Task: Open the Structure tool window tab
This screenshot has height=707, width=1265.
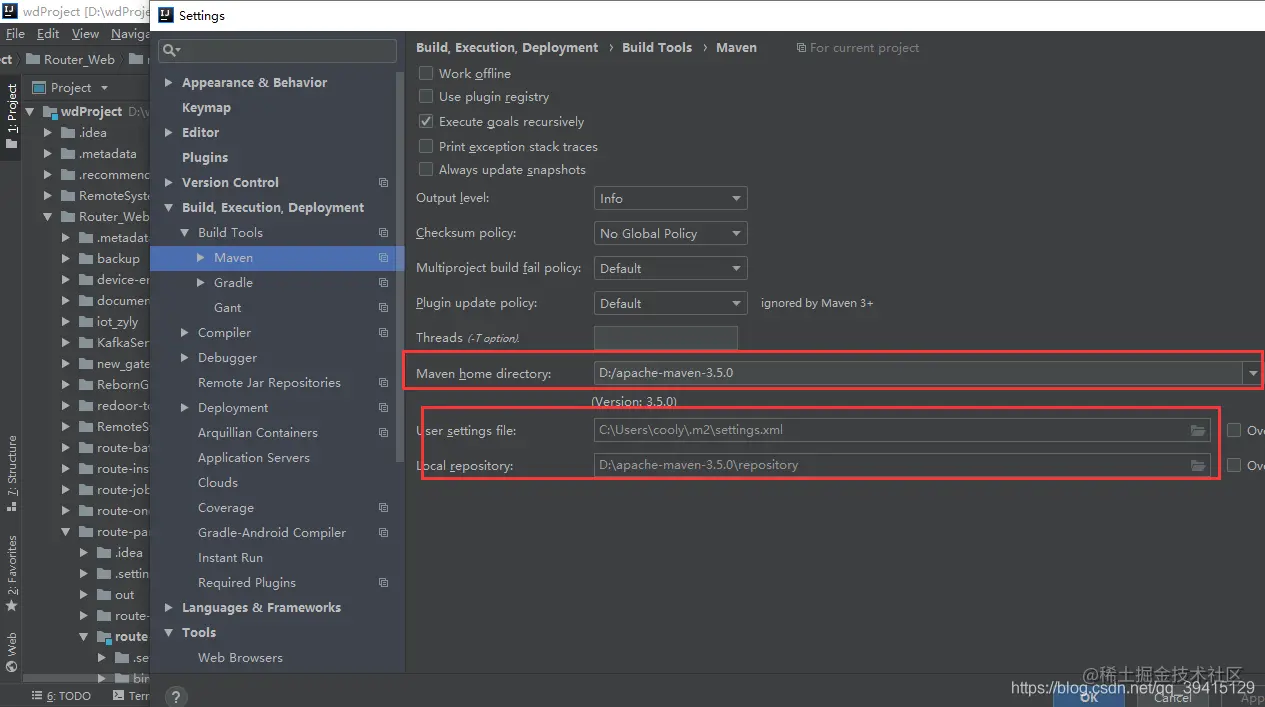Action: pos(12,472)
